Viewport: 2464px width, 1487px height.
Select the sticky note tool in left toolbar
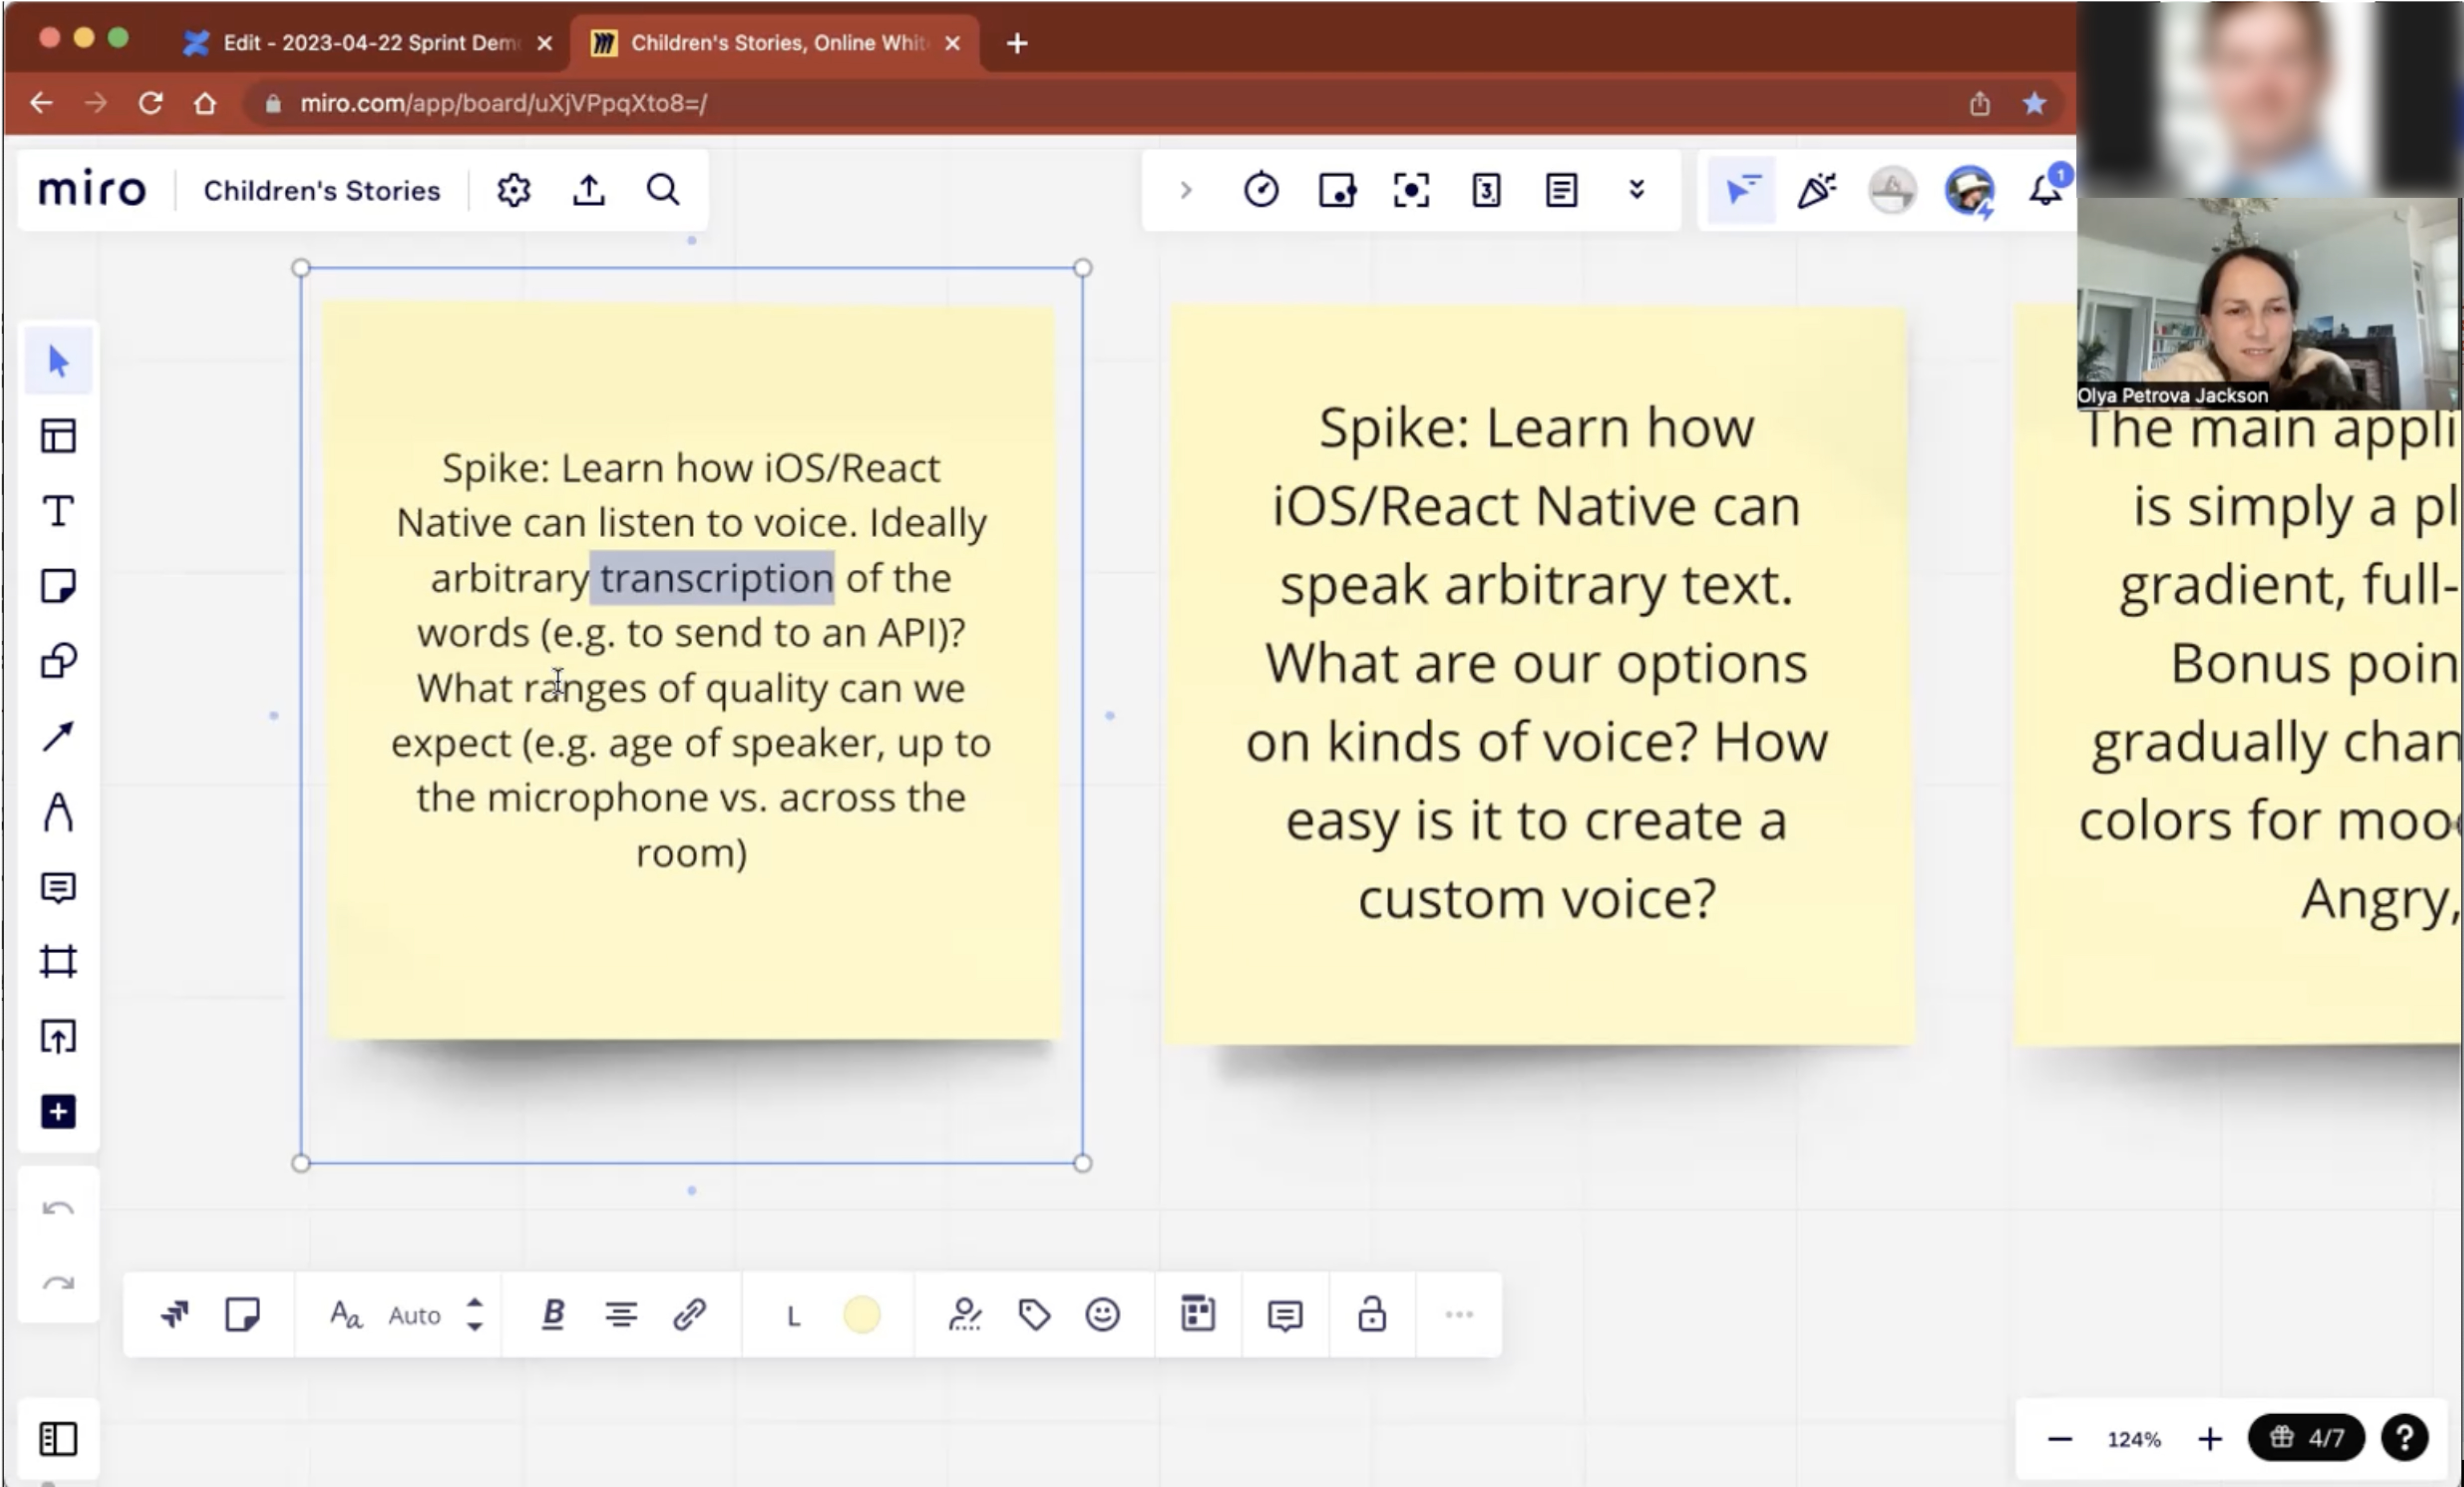(58, 586)
